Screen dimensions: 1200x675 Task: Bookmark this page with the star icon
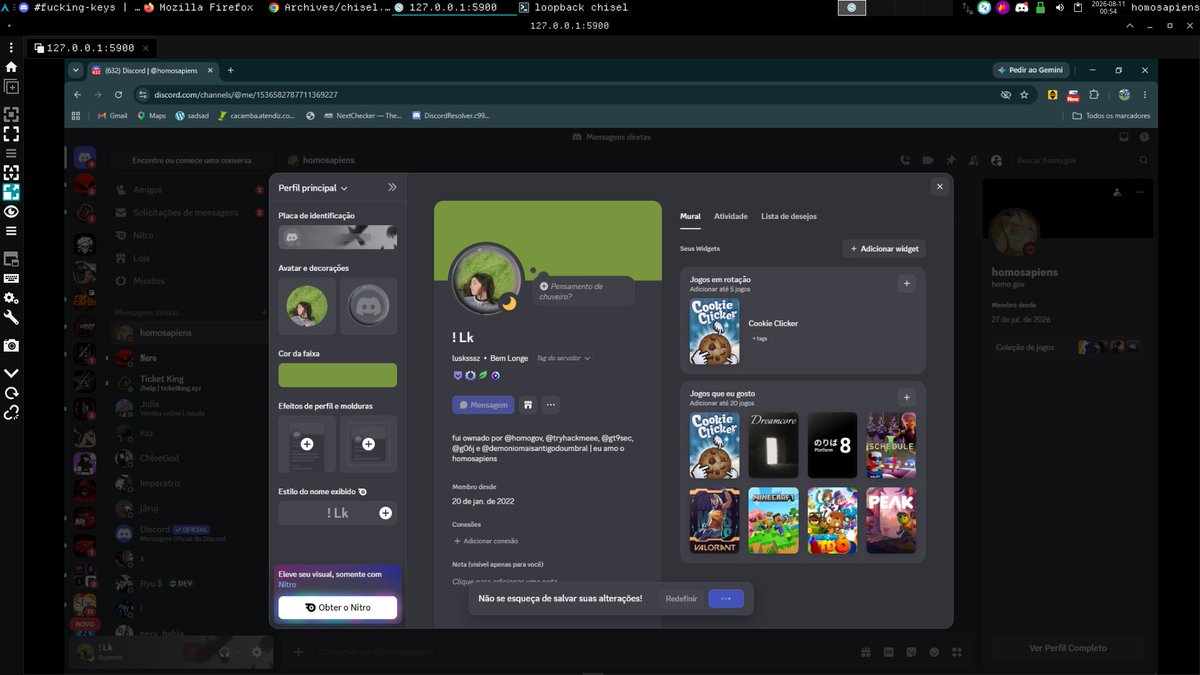1024,95
